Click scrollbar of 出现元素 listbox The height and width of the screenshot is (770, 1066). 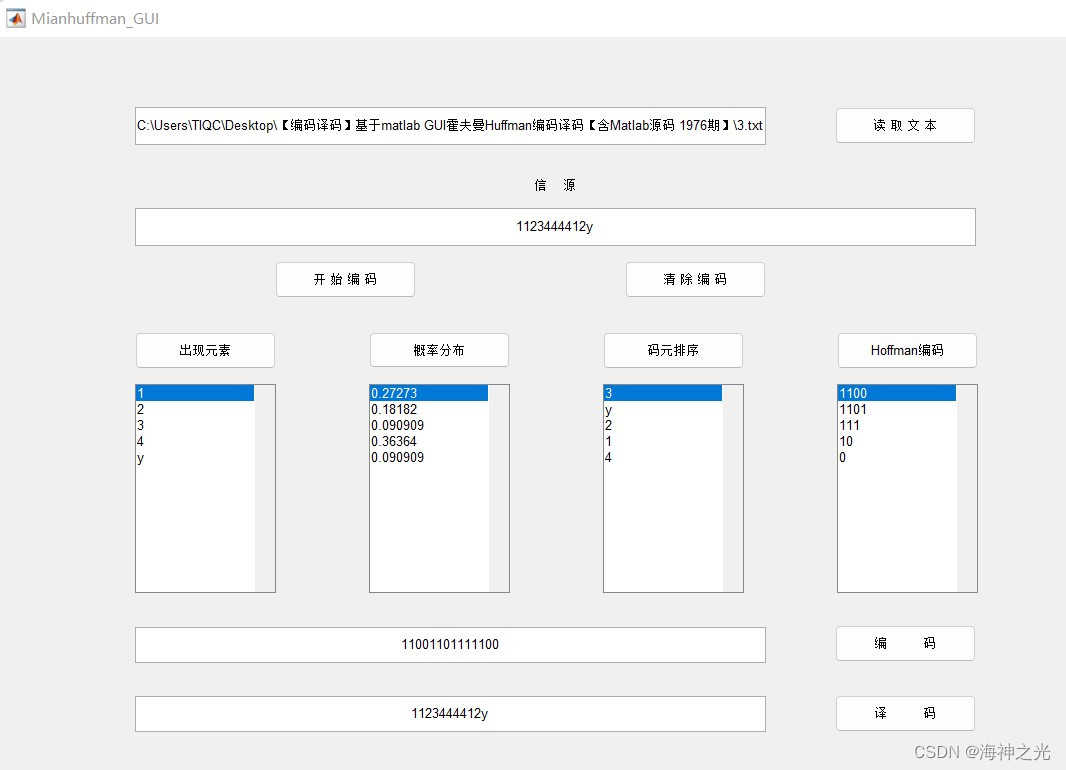pos(264,489)
